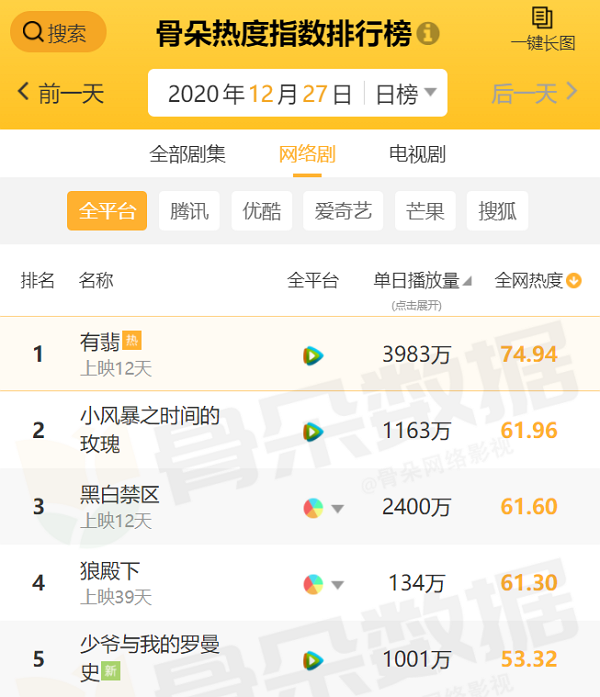
Task: Click the multi-platform pie icon for 狼殿下
Action: 314,584
